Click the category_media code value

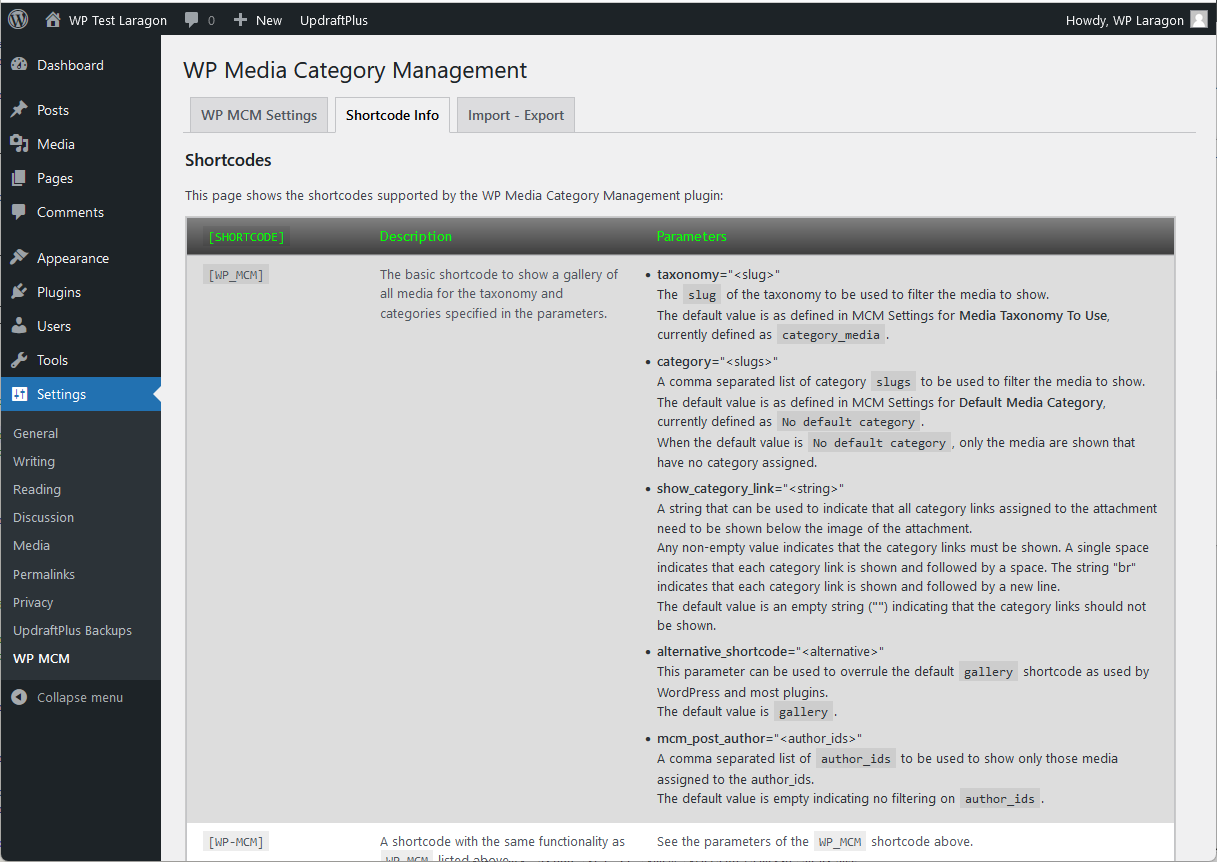(x=831, y=335)
